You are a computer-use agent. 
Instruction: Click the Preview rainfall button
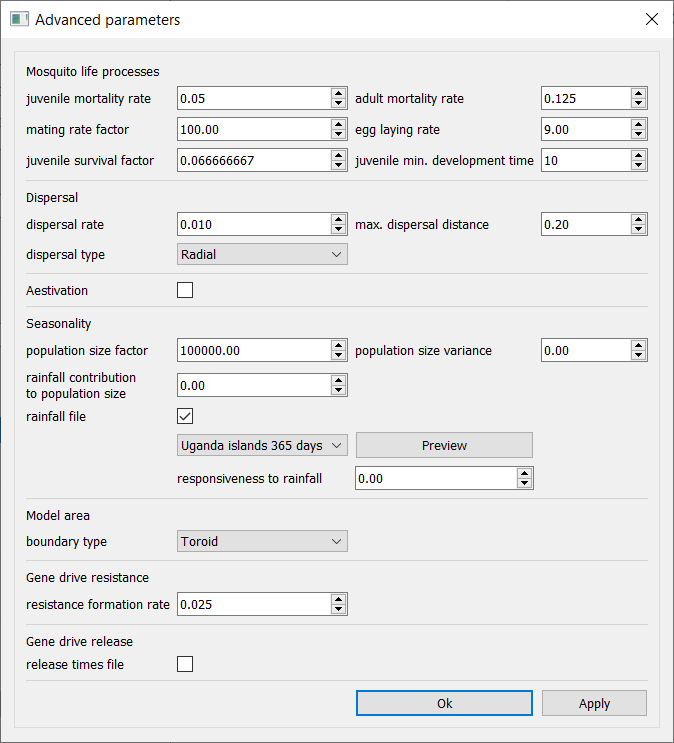pyautogui.click(x=444, y=445)
